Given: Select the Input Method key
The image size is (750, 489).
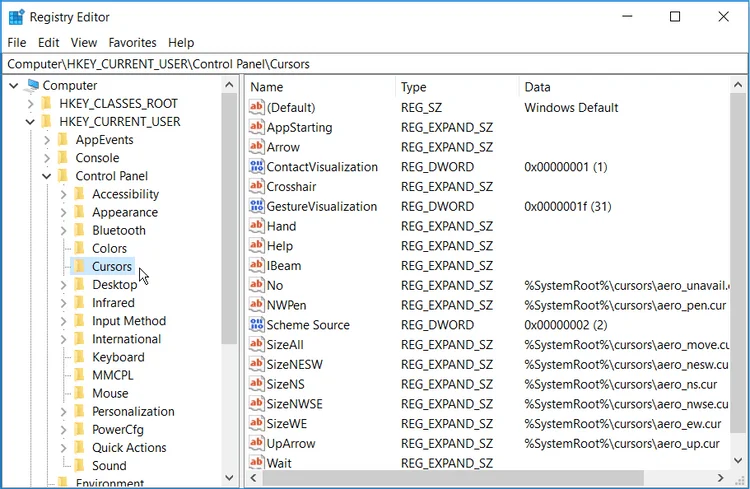Looking at the screenshot, I should (129, 321).
